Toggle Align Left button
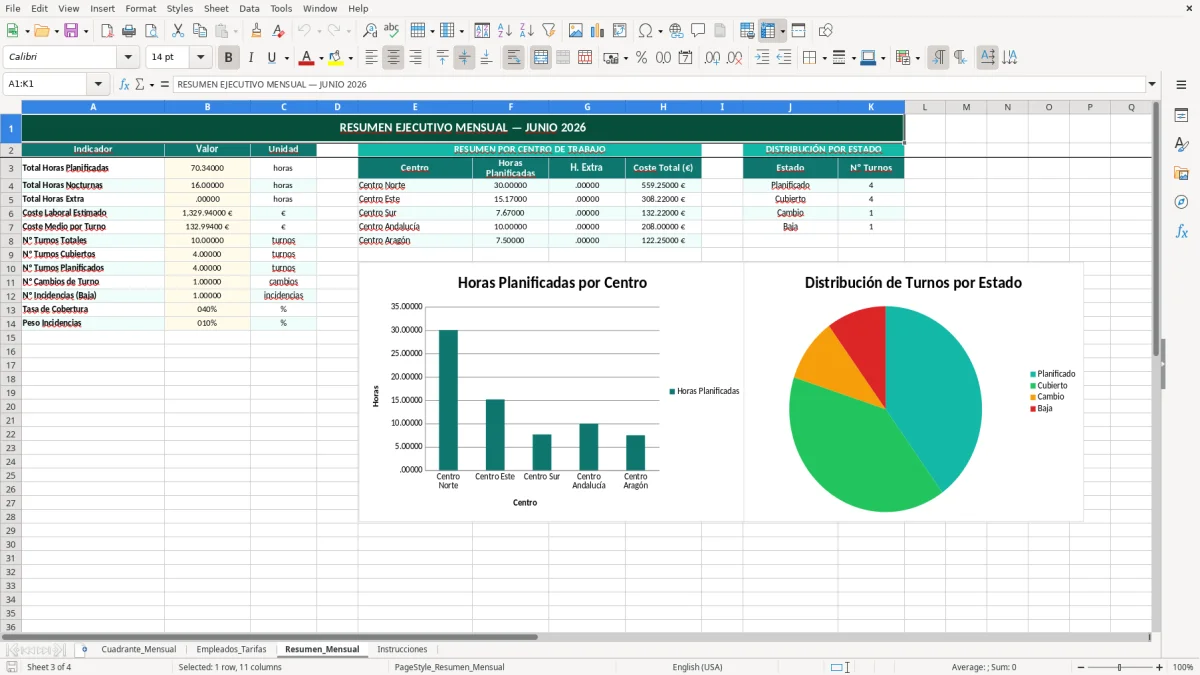Image resolution: width=1200 pixels, height=675 pixels. (371, 58)
